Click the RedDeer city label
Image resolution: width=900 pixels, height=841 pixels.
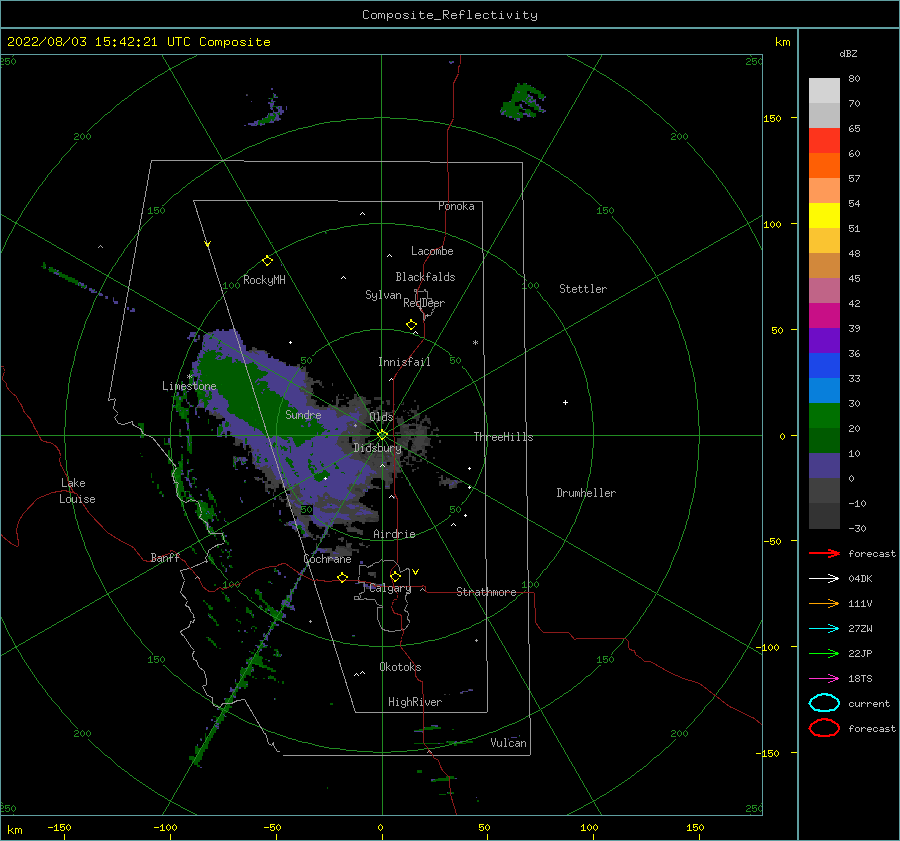tap(424, 303)
